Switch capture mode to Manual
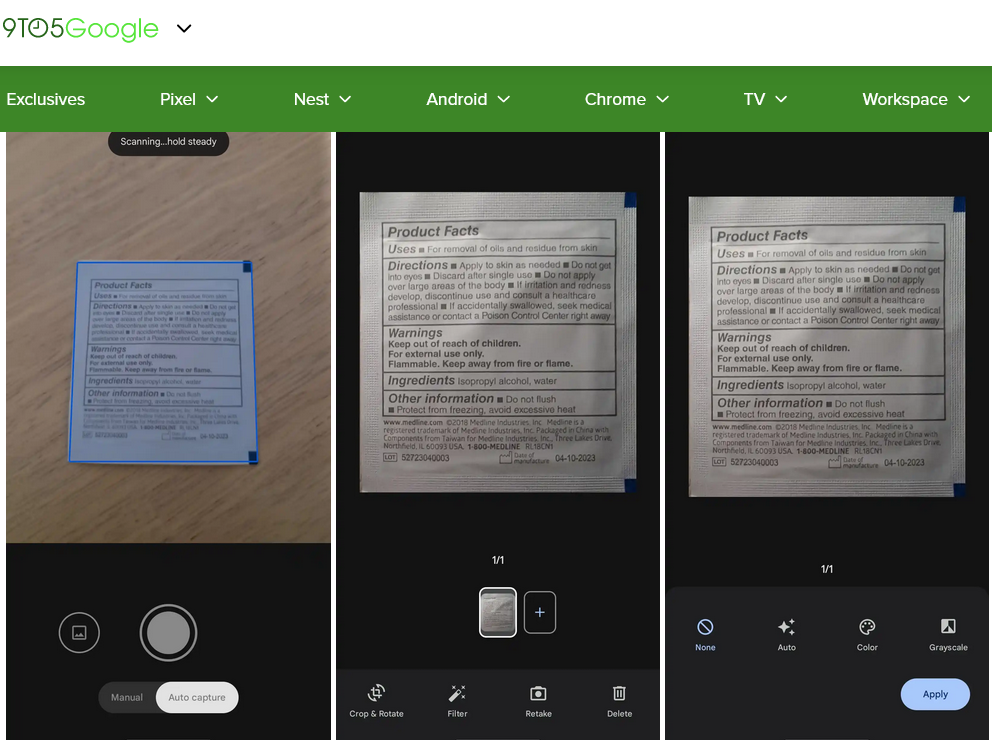This screenshot has height=740, width=992. click(x=127, y=697)
